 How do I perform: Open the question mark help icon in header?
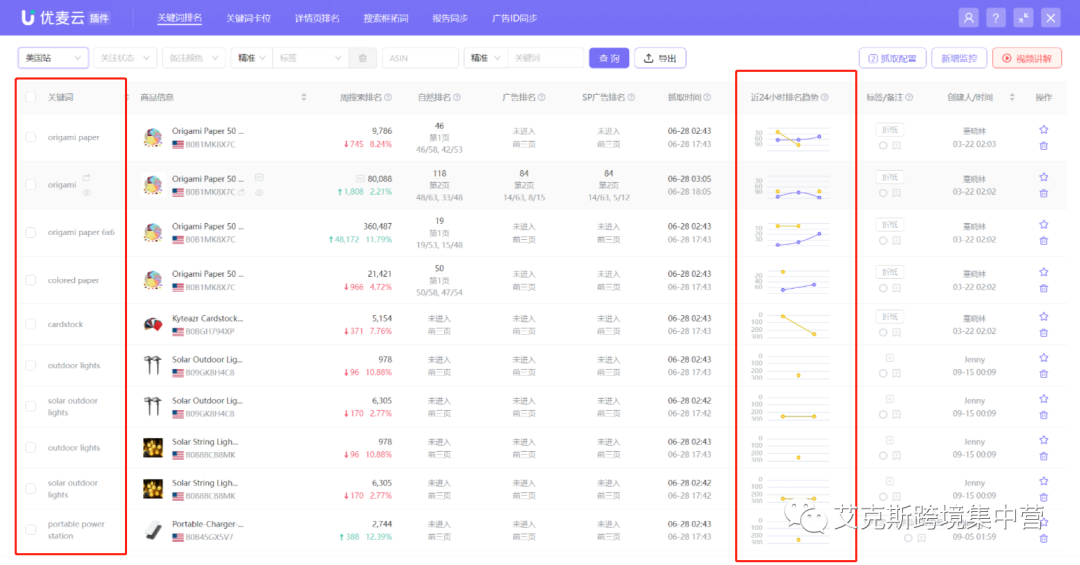(x=995, y=18)
